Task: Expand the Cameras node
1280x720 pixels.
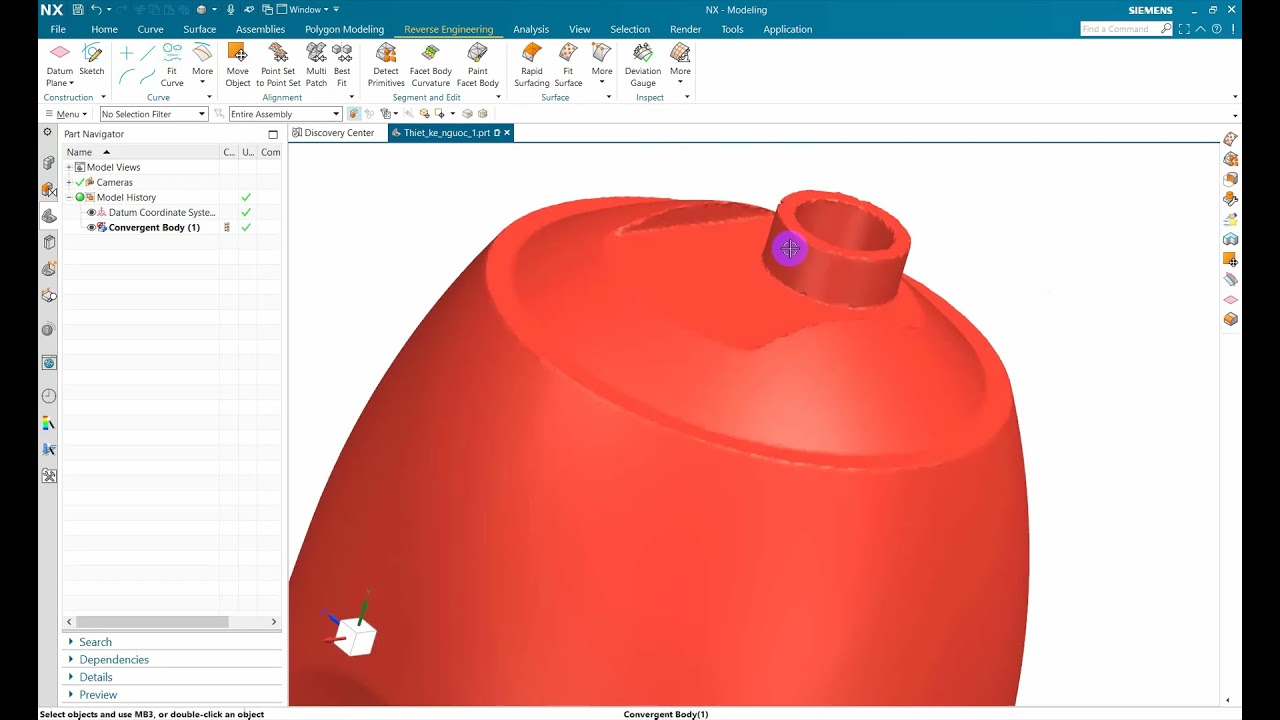Action: point(69,182)
